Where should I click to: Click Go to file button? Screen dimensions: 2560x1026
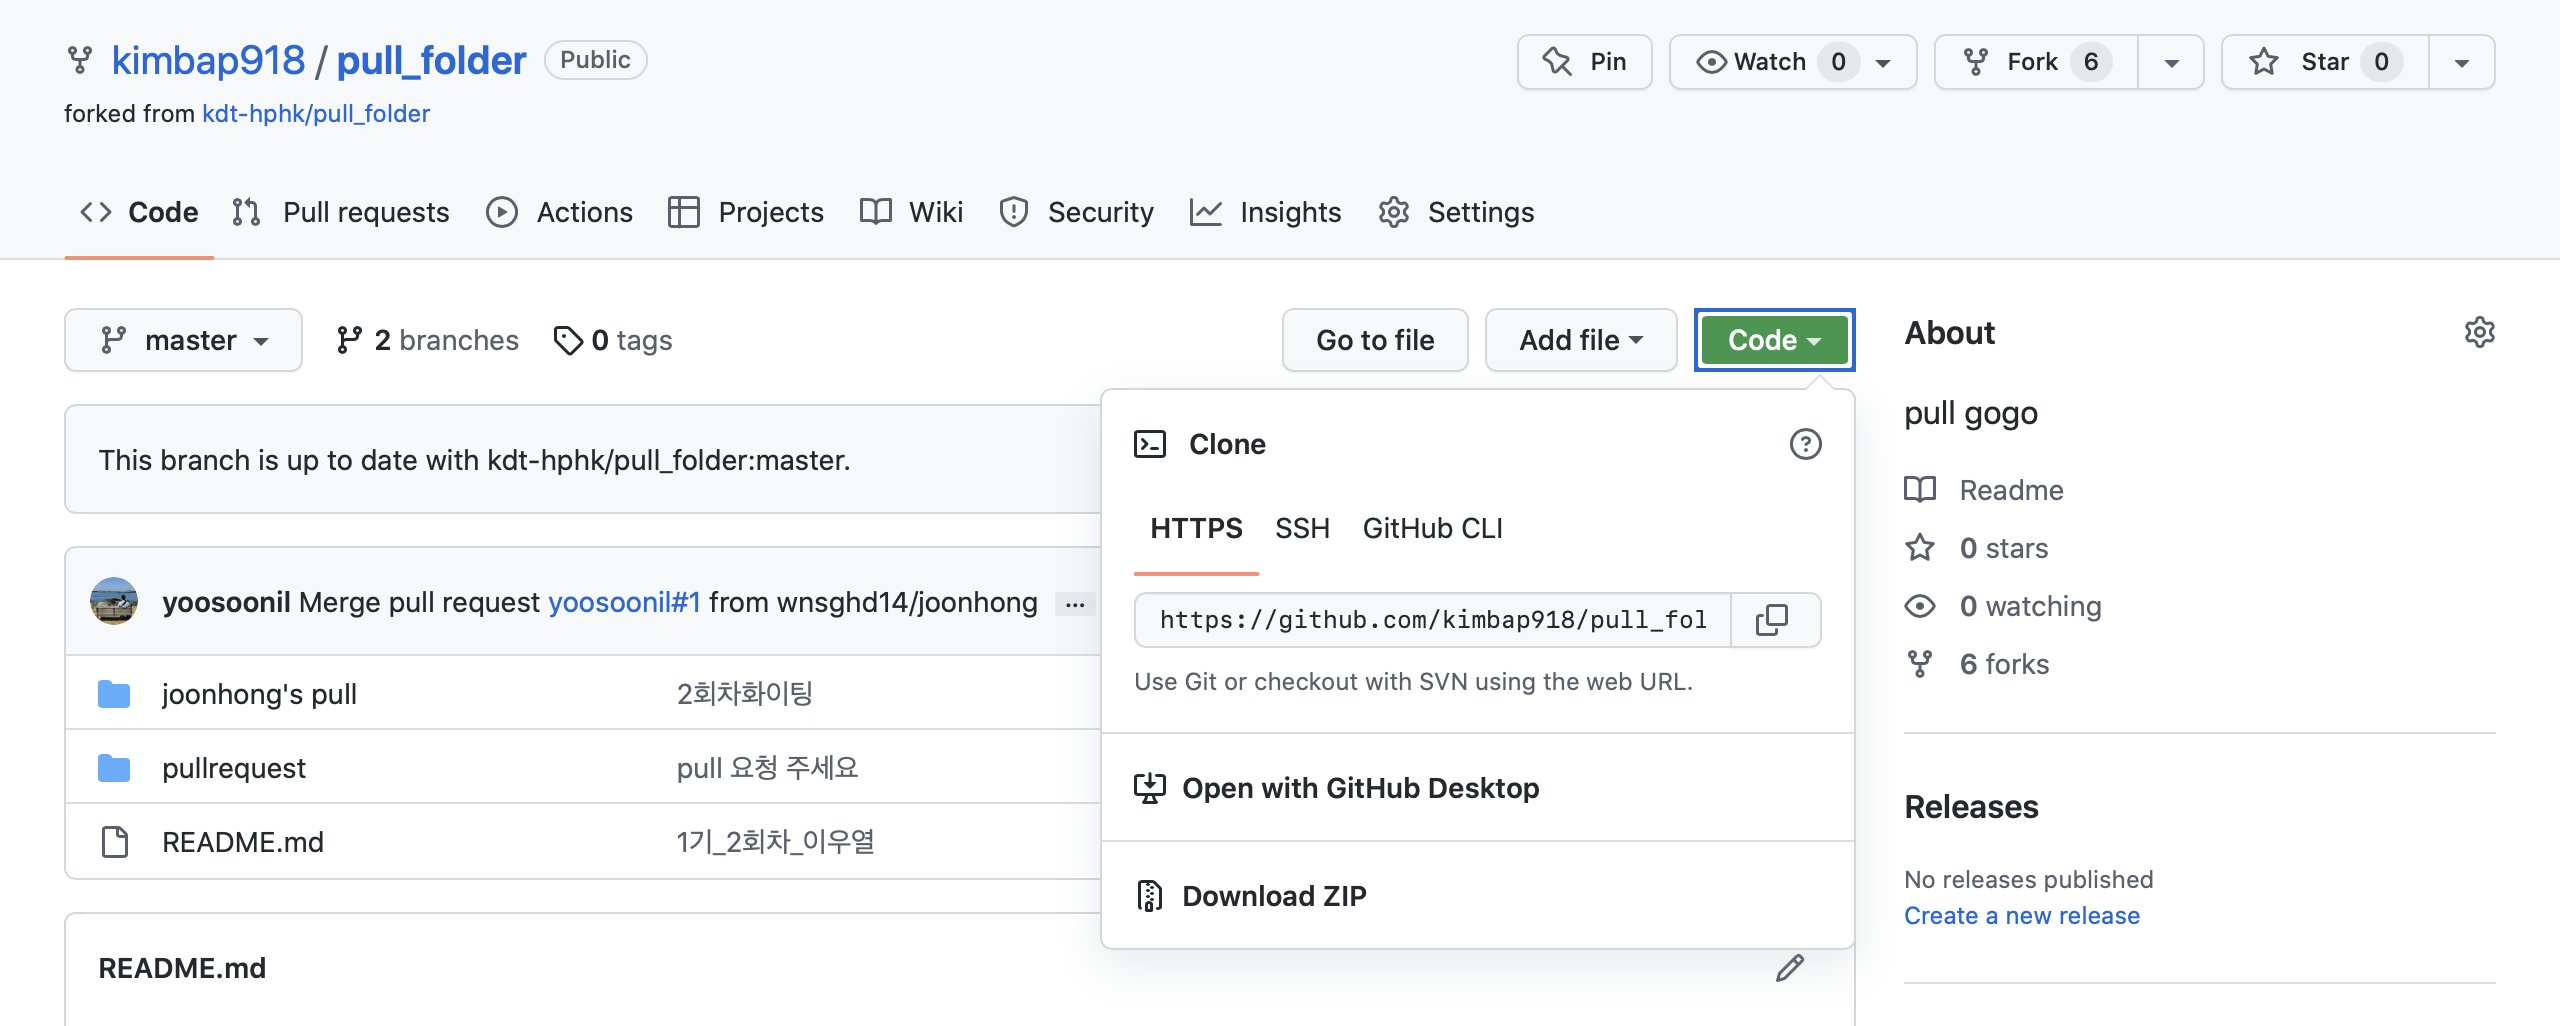click(x=1375, y=340)
